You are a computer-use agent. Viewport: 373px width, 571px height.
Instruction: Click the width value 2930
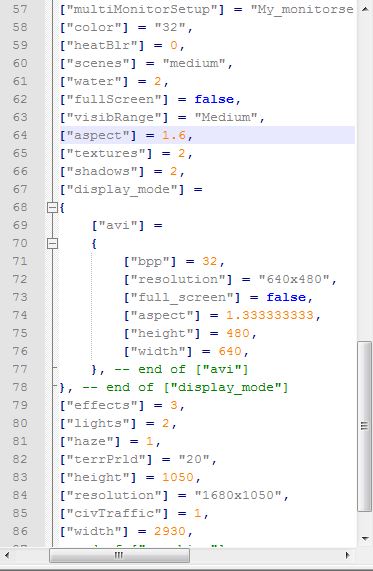pyautogui.click(x=170, y=531)
